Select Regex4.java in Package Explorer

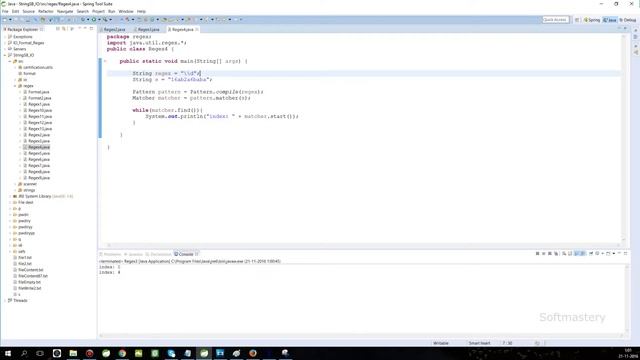point(39,147)
